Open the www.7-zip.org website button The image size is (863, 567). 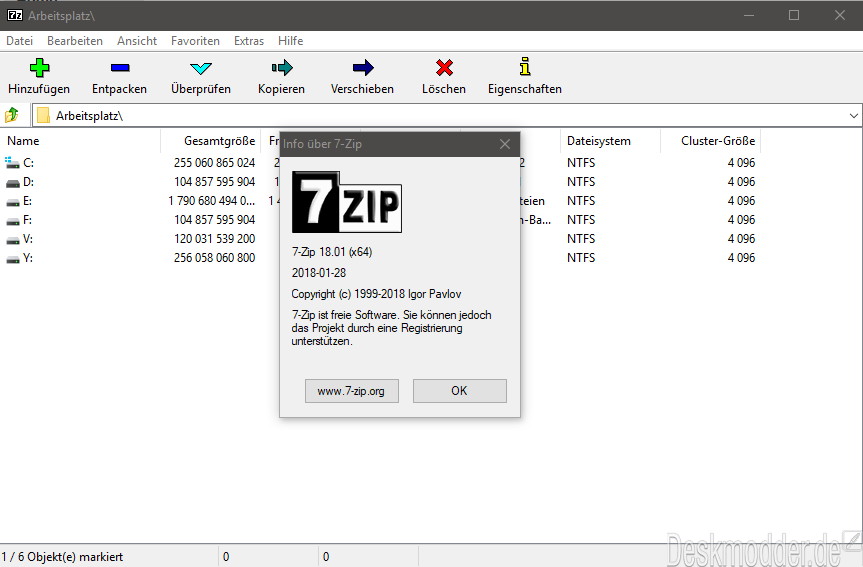click(352, 391)
